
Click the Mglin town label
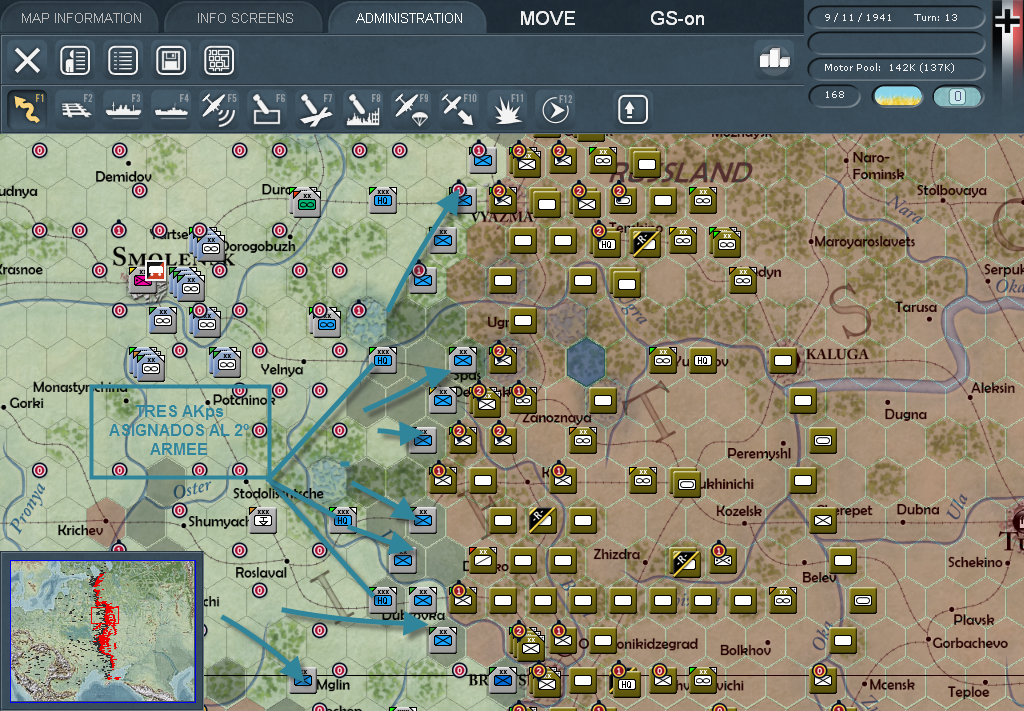[x=333, y=685]
